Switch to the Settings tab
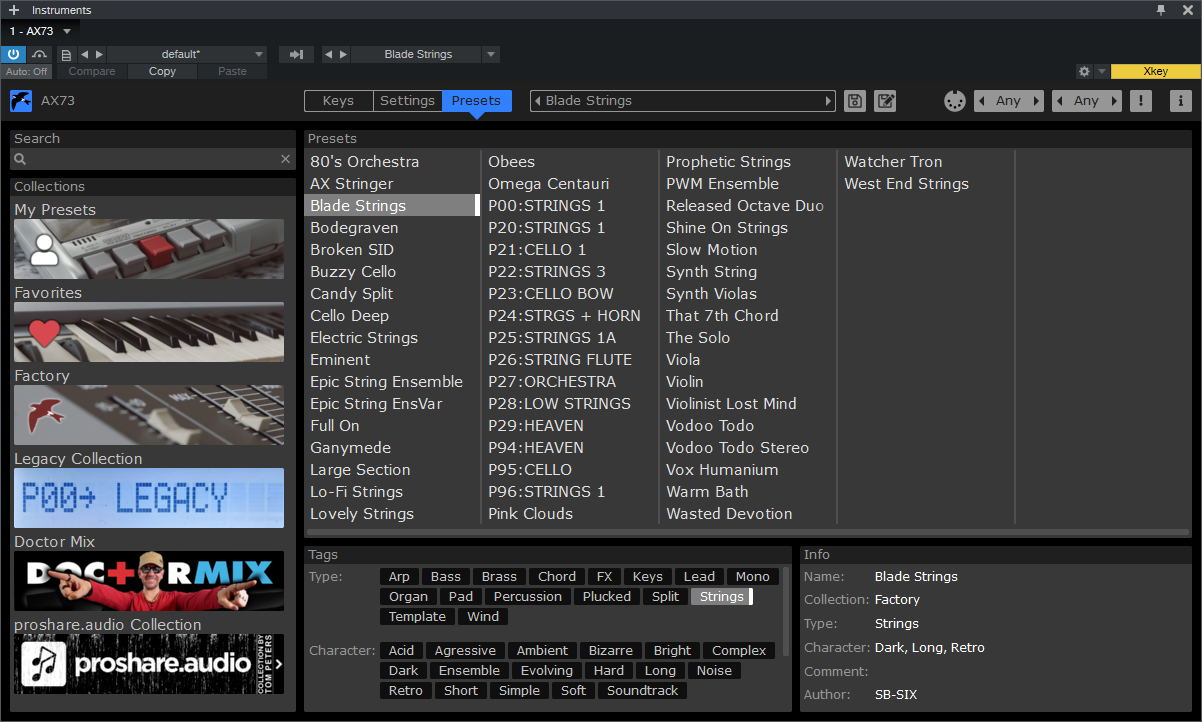The width and height of the screenshot is (1202, 722). [407, 101]
